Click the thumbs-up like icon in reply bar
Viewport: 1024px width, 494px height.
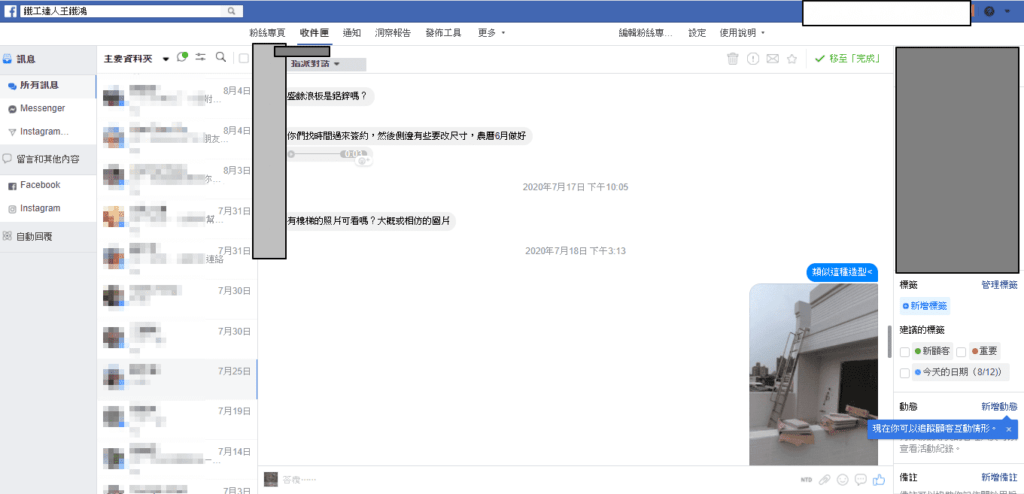pyautogui.click(x=879, y=480)
